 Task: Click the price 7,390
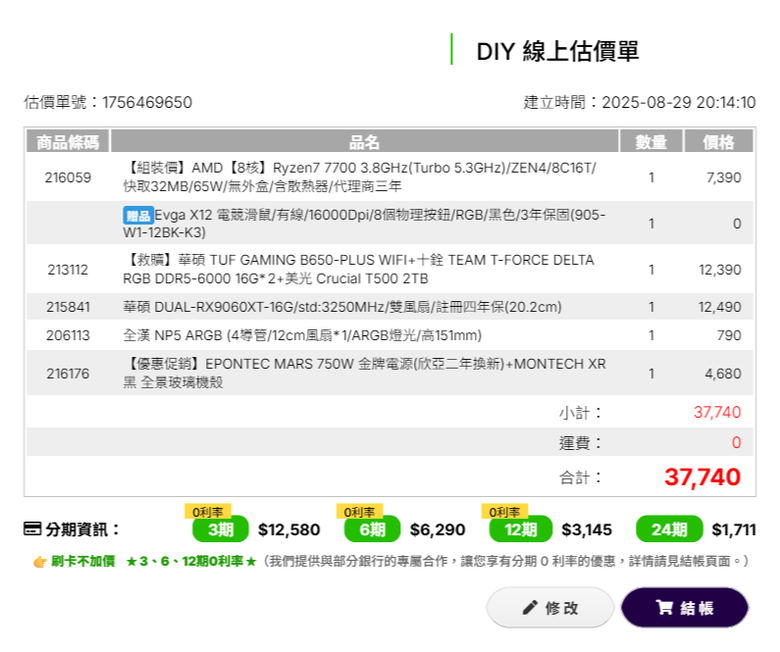[x=724, y=178]
